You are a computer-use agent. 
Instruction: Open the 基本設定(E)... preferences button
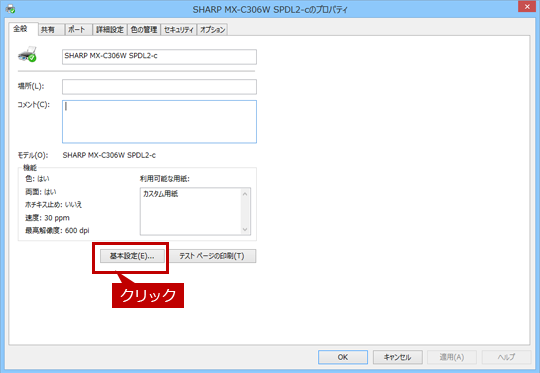coord(132,256)
